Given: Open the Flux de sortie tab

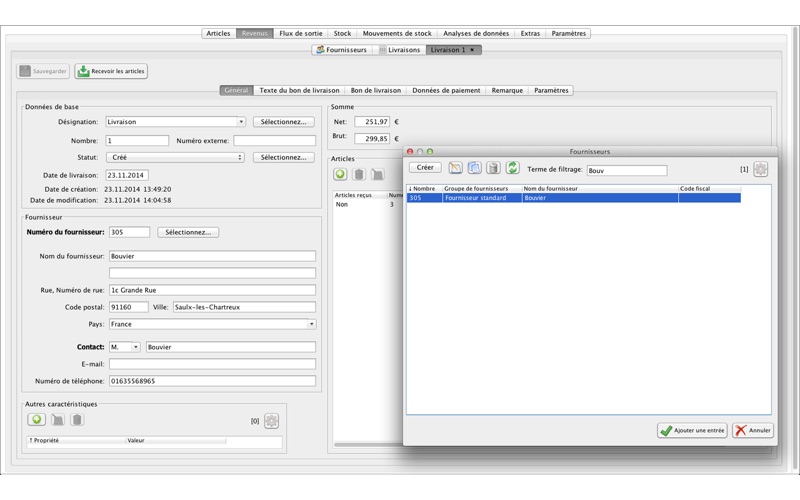Looking at the screenshot, I should click(301, 34).
